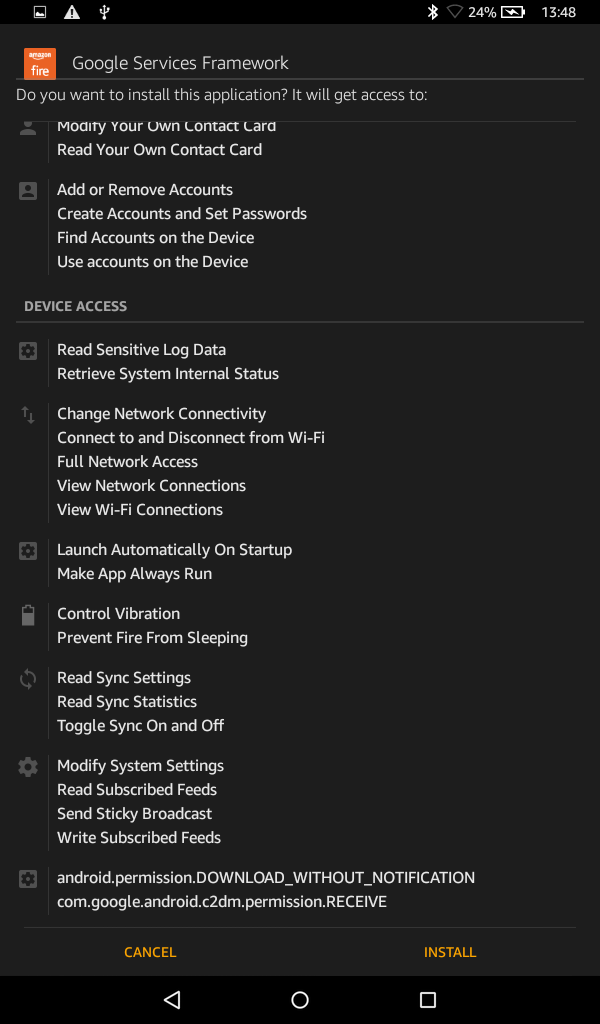The height and width of the screenshot is (1024, 600).
Task: Click the network connectivity arrows icon
Action: pos(27,414)
